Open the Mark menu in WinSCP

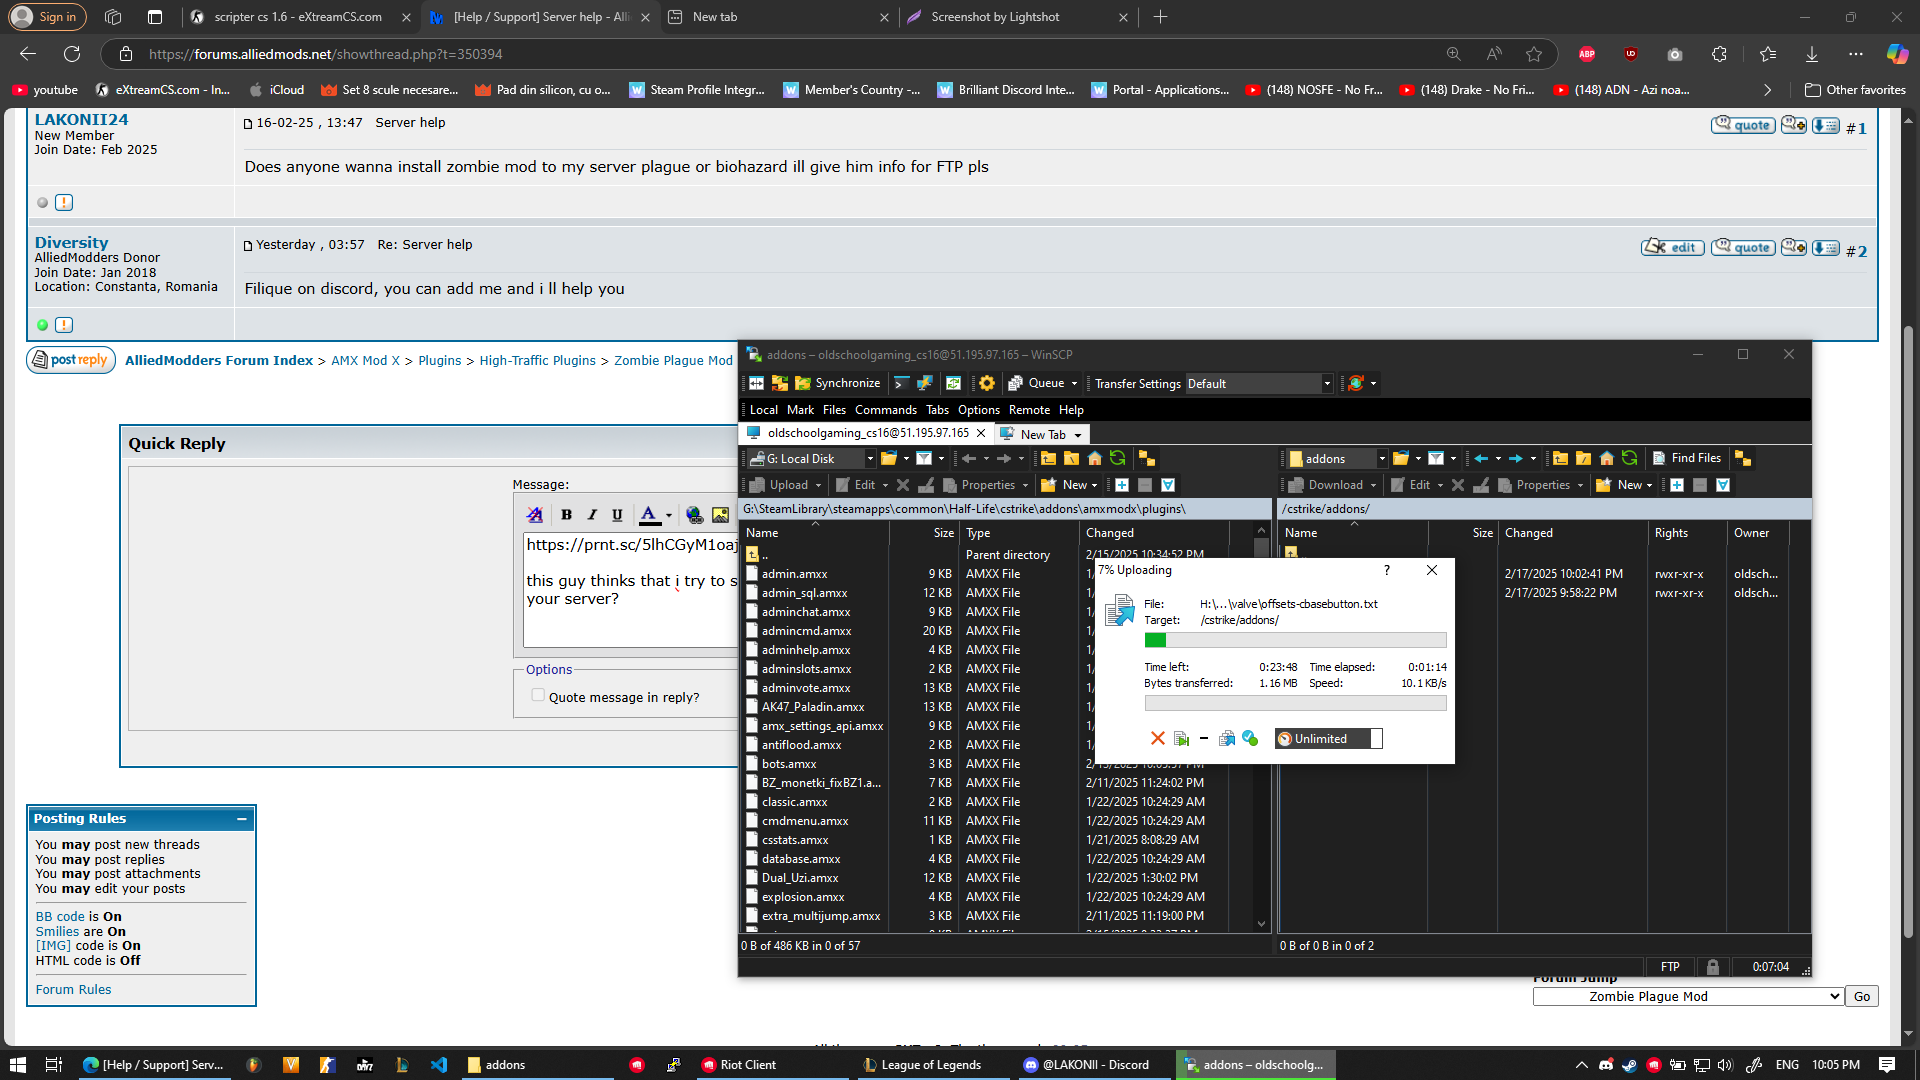click(x=800, y=410)
